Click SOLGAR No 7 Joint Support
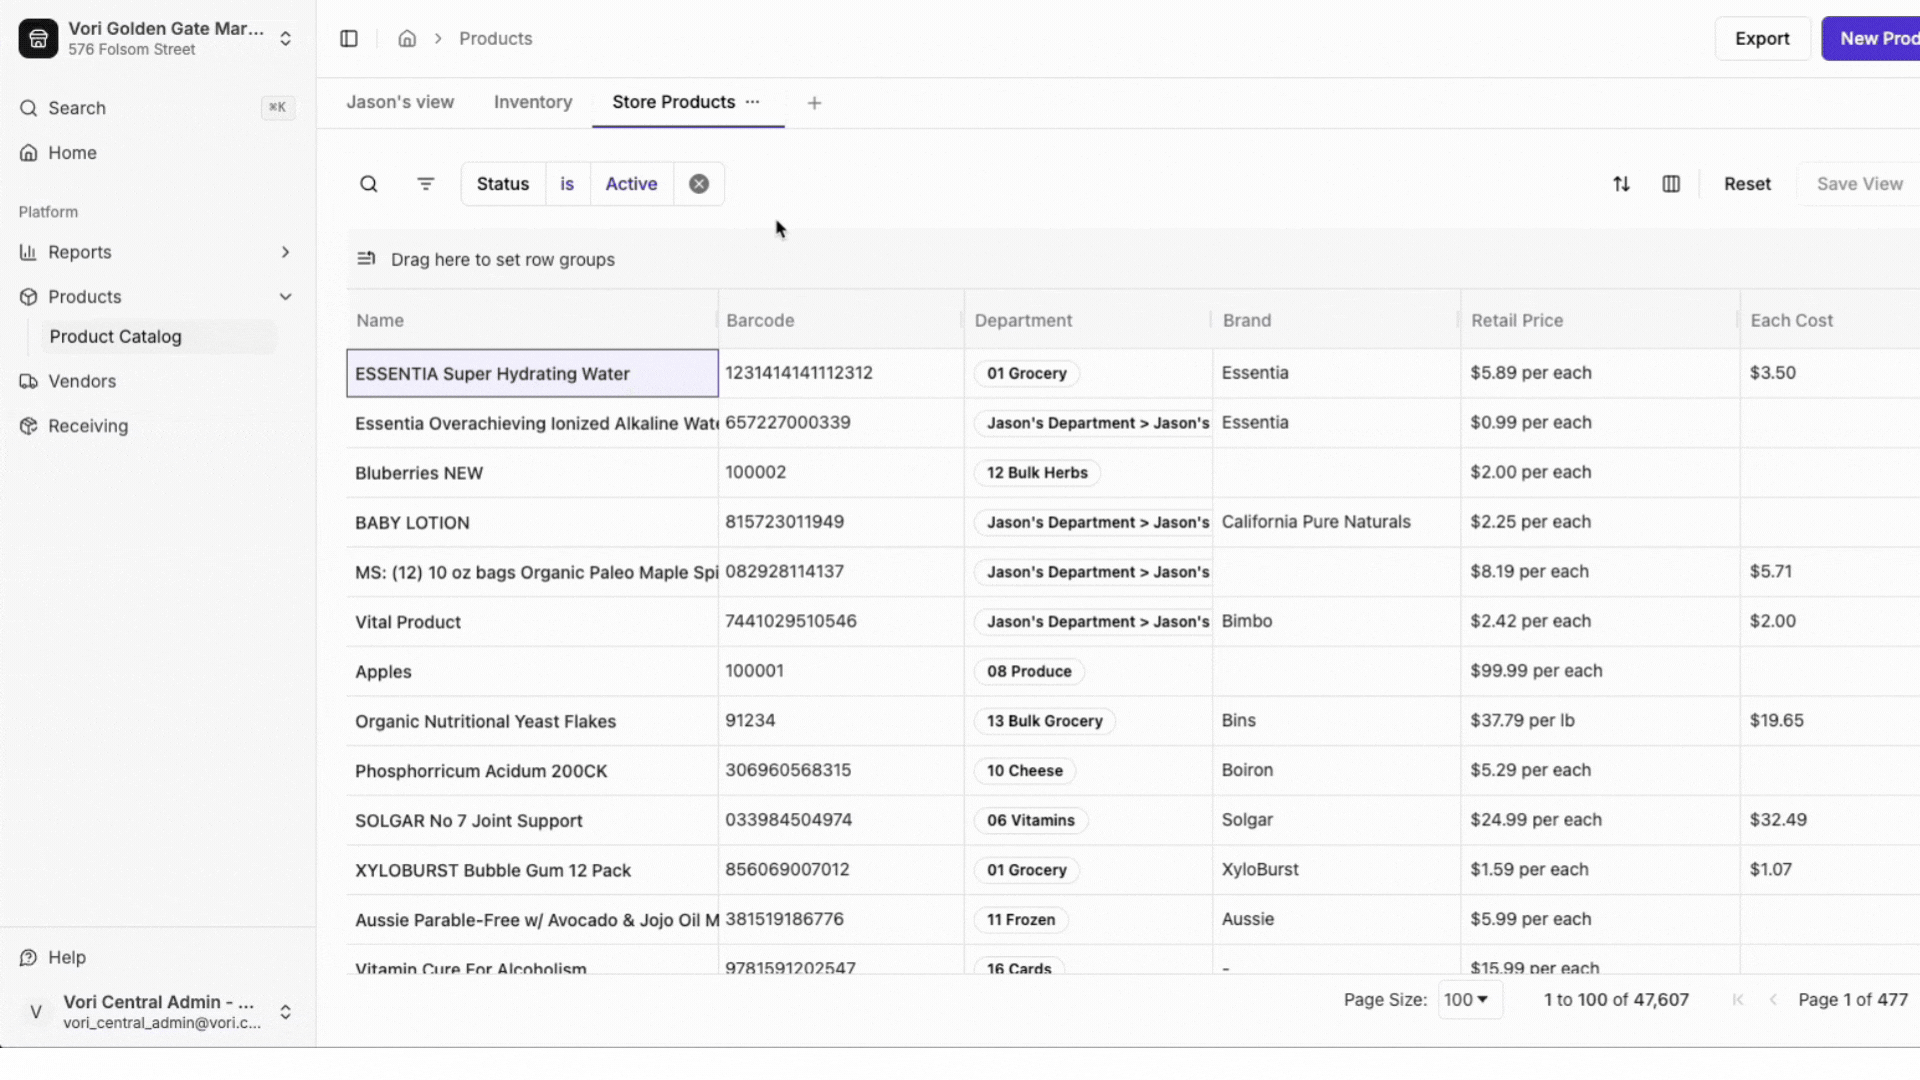The height and width of the screenshot is (1080, 1920). 468,821
